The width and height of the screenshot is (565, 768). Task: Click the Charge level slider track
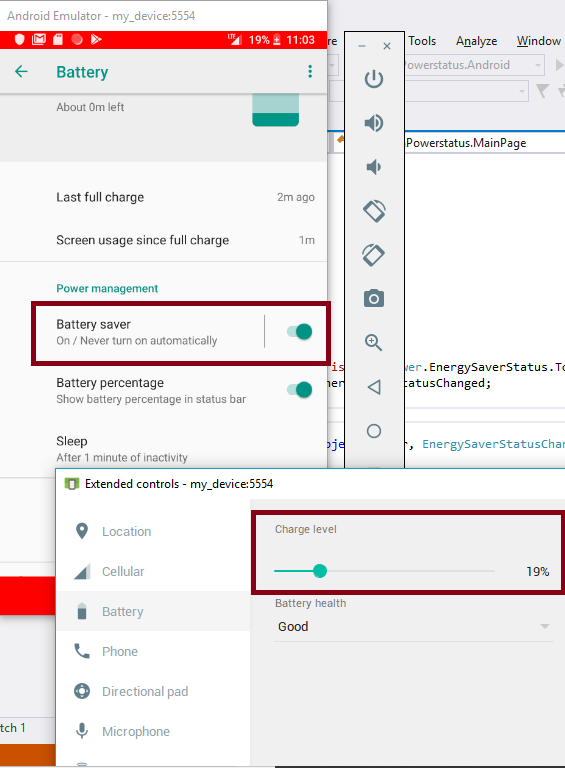(x=384, y=571)
